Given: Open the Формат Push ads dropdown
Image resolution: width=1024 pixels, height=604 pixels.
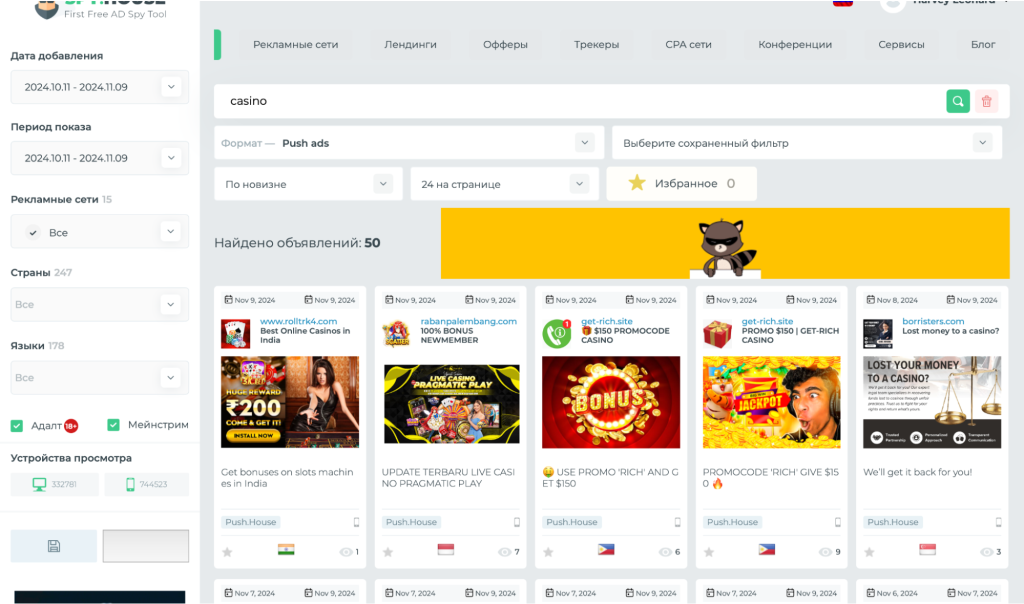Looking at the screenshot, I should (409, 143).
